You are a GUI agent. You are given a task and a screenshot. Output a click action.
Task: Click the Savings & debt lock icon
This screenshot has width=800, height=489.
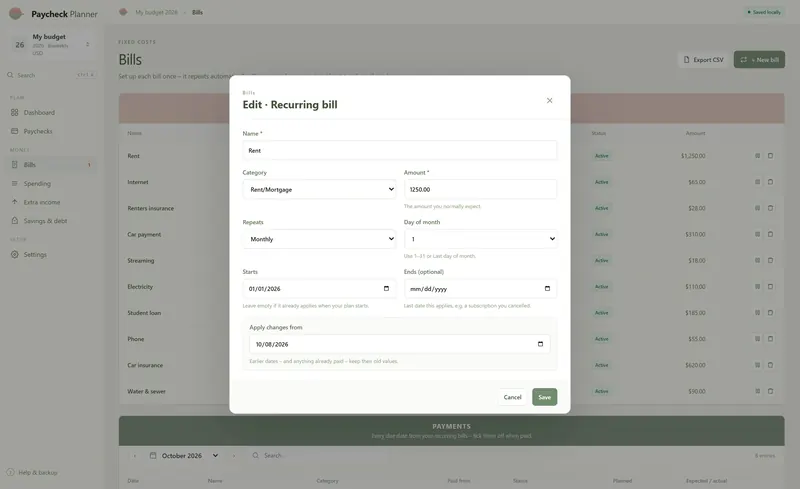point(14,221)
